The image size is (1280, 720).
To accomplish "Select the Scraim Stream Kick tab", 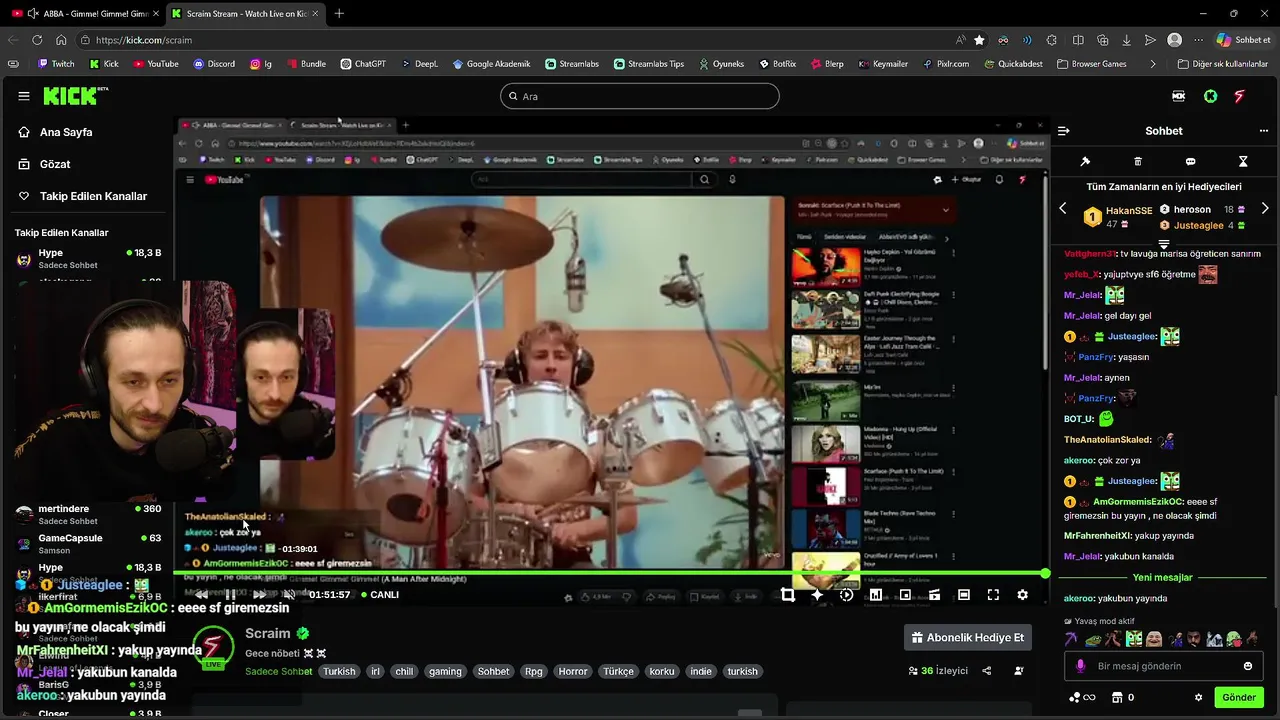I will (x=245, y=13).
